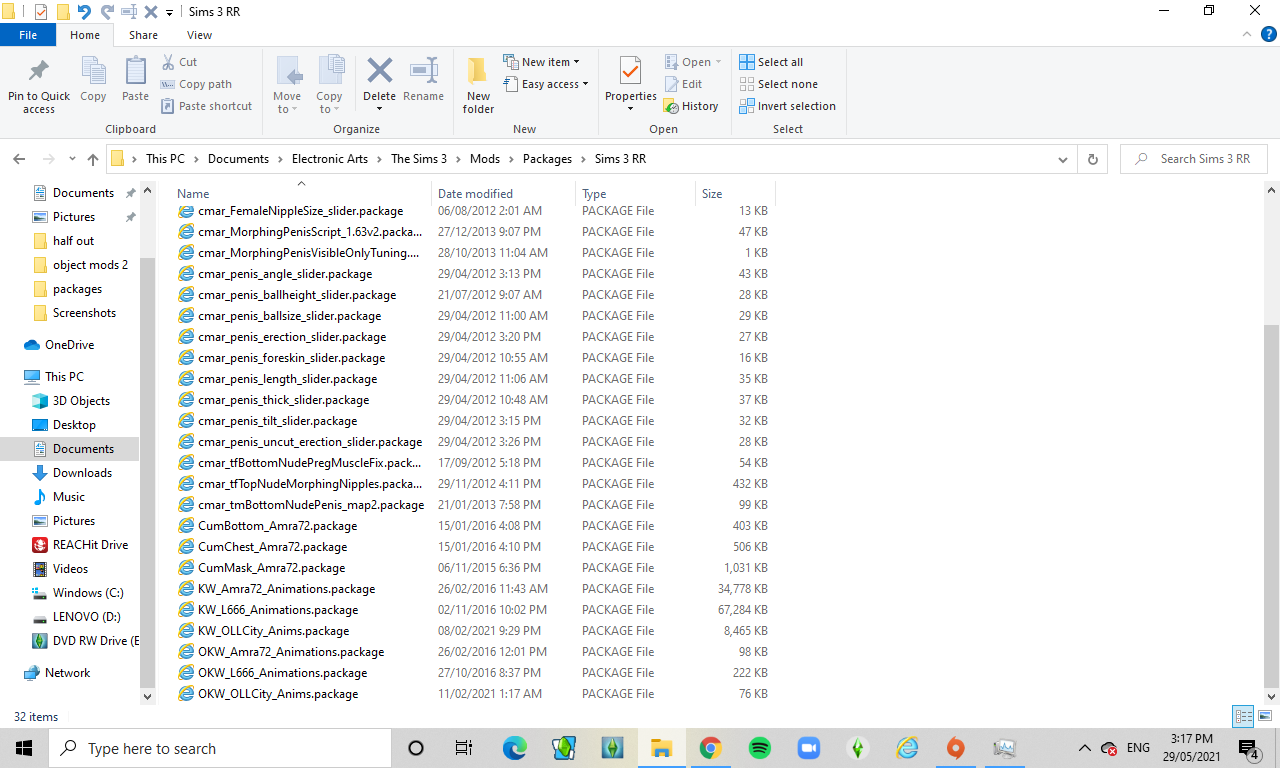Refresh the Sims 3 RR folder

(x=1092, y=159)
